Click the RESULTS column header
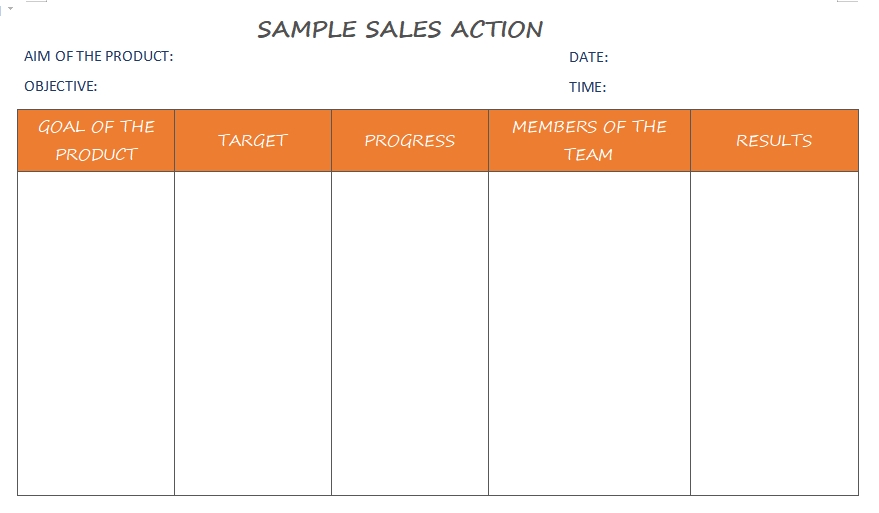The width and height of the screenshot is (879, 513). coord(774,141)
